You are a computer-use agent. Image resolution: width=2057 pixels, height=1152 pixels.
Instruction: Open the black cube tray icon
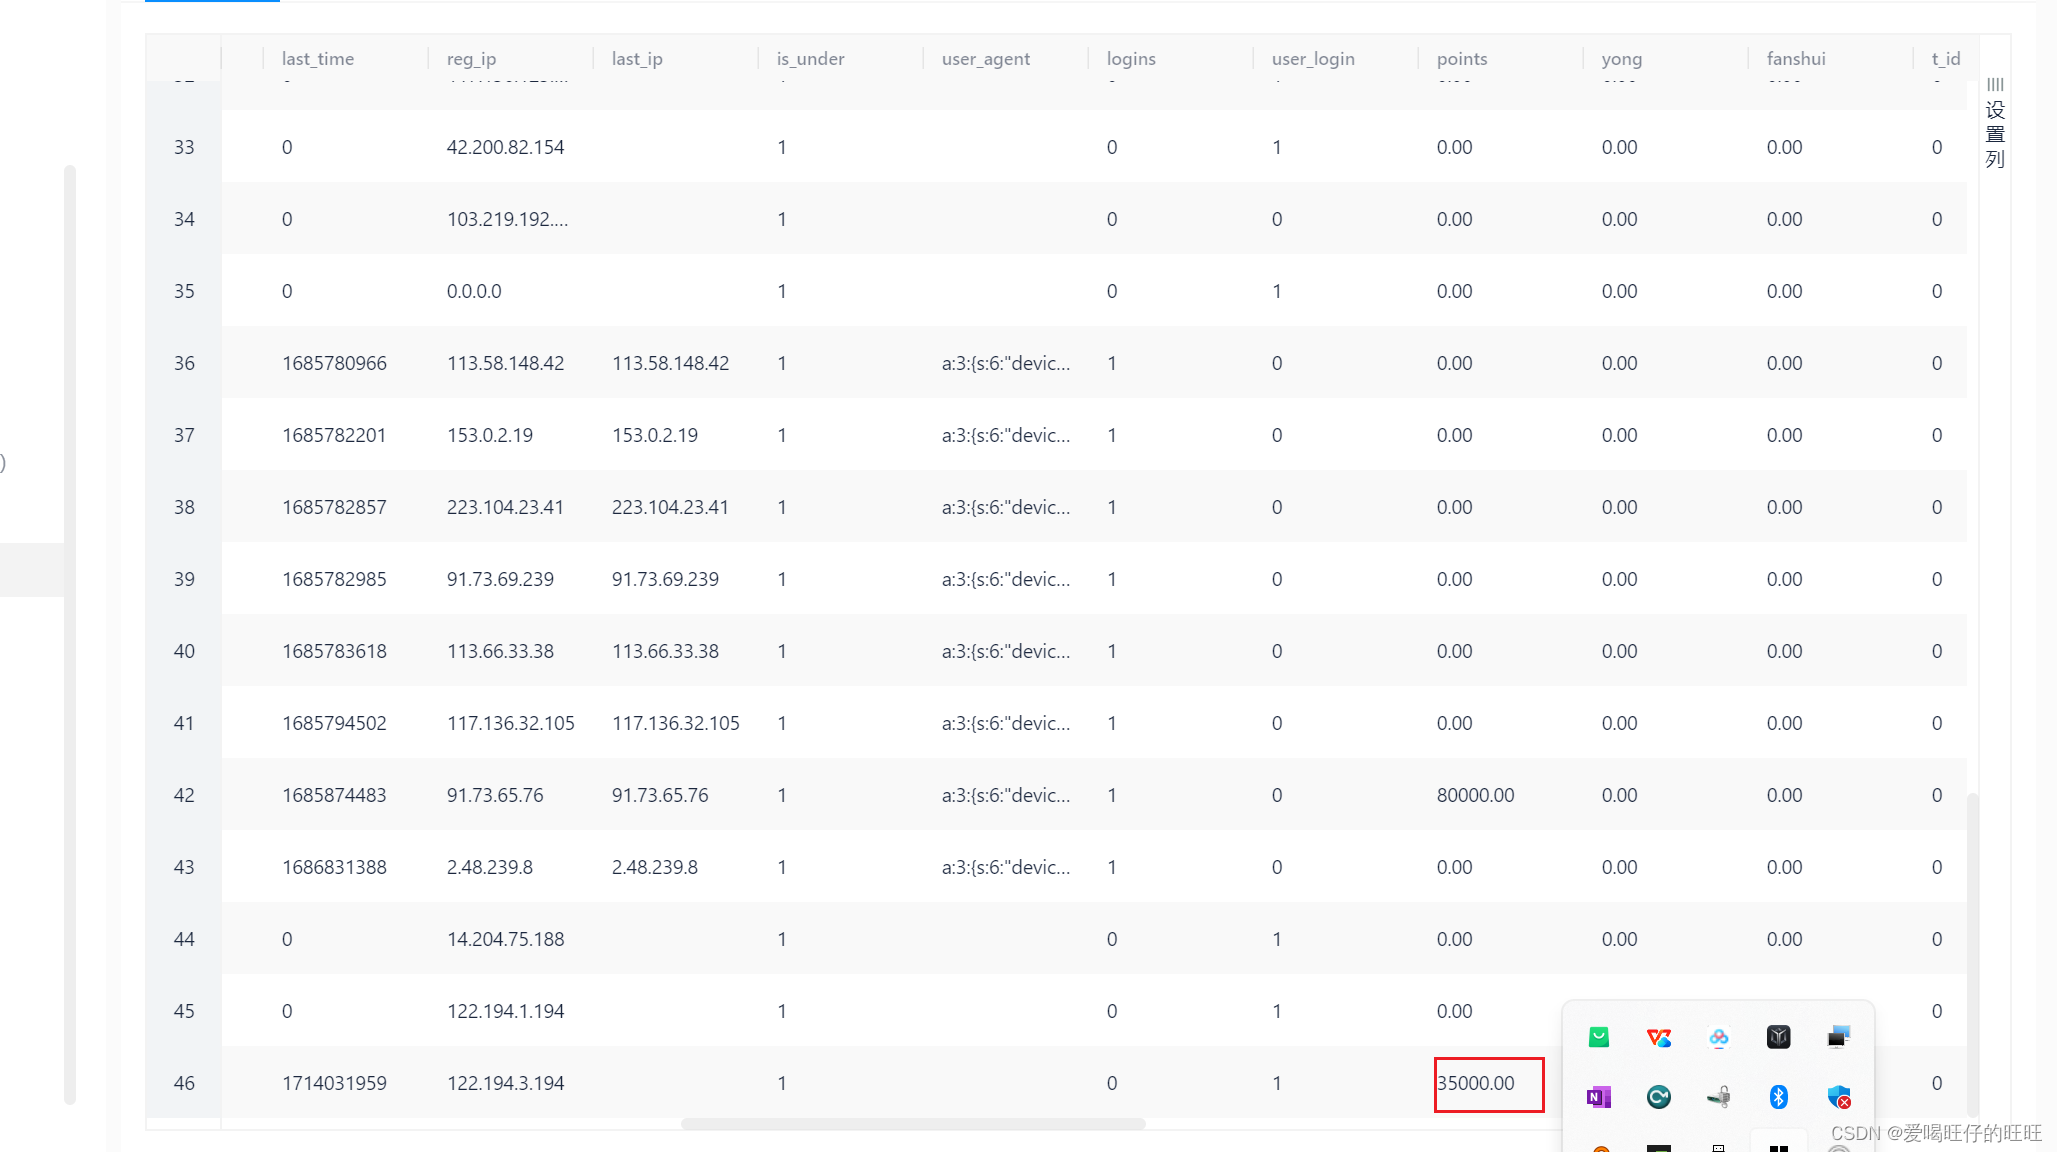click(1778, 1038)
